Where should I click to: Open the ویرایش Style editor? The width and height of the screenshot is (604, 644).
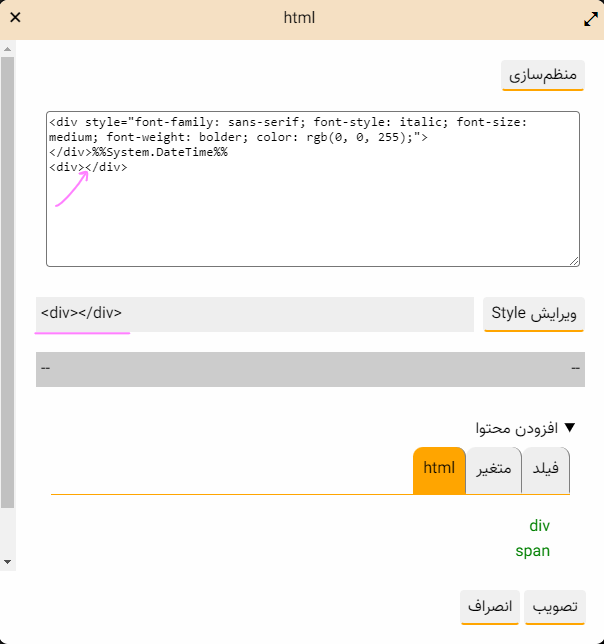point(534,314)
